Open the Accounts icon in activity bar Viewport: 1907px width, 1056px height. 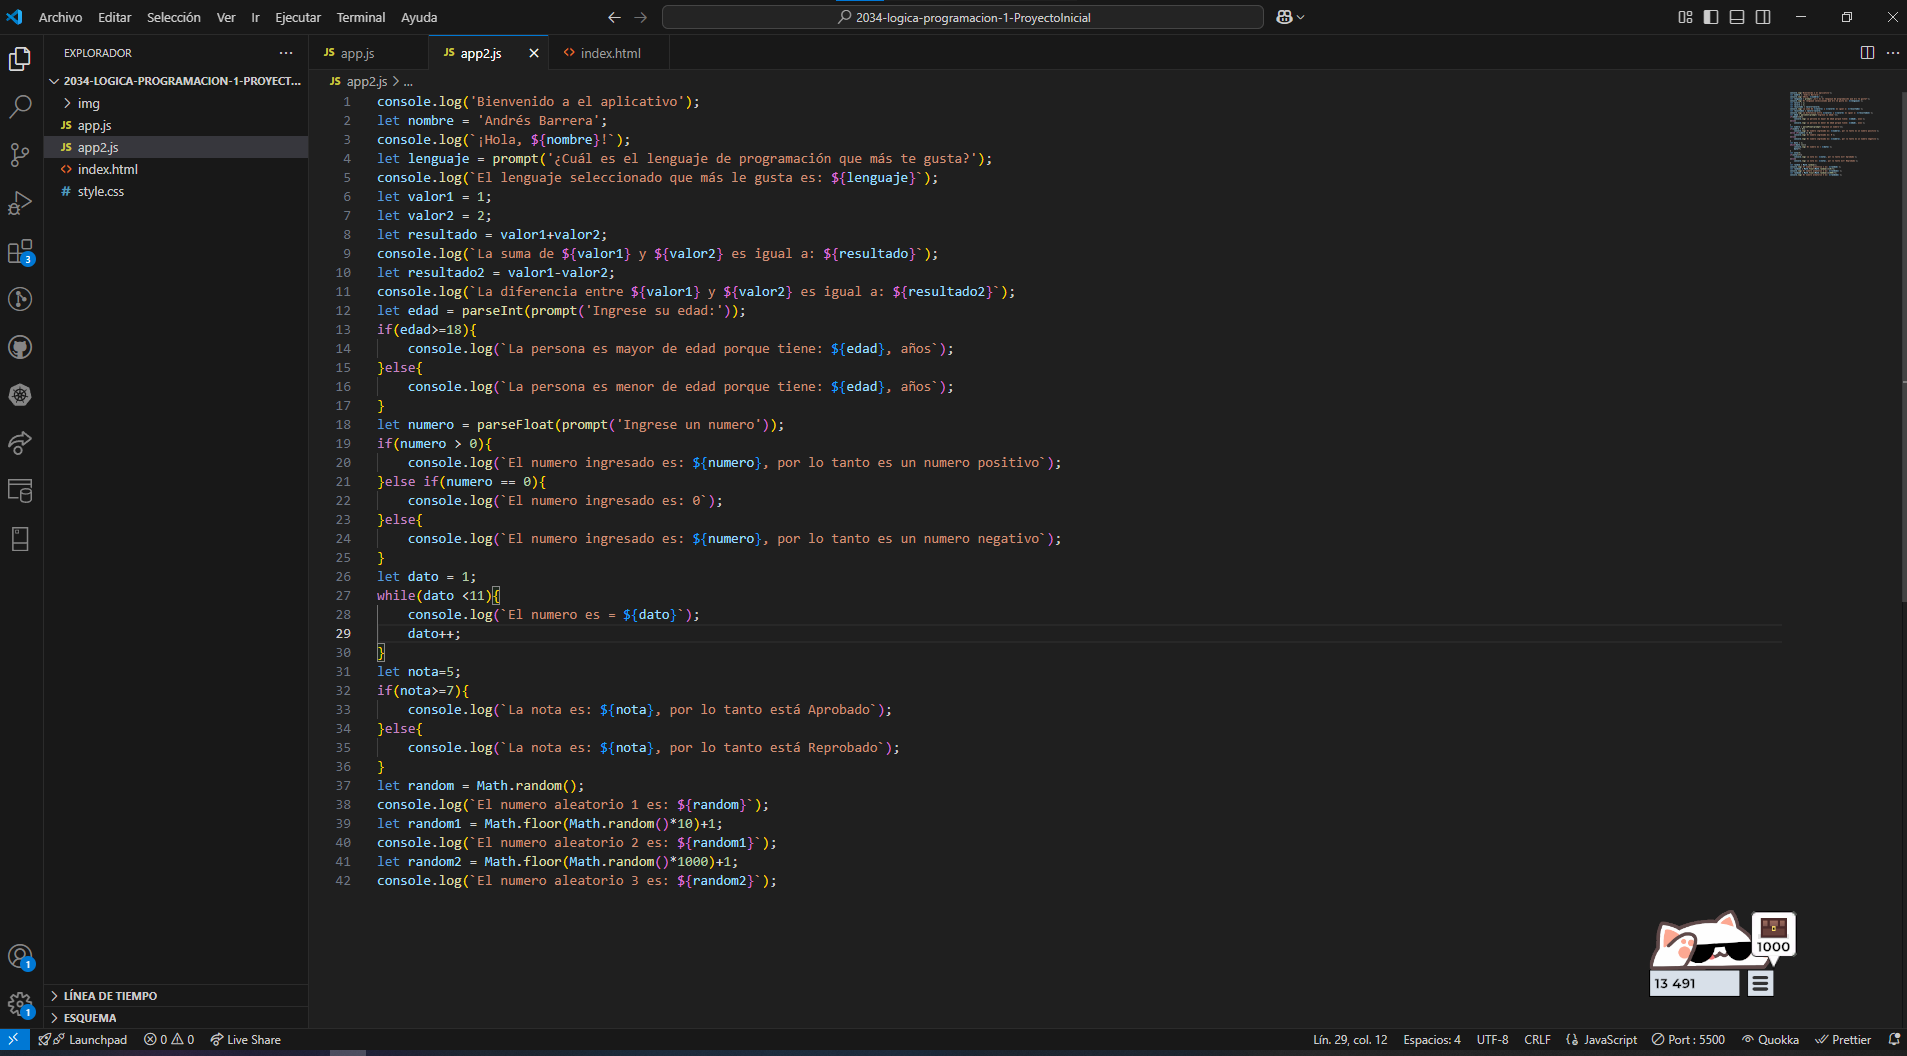coord(20,957)
